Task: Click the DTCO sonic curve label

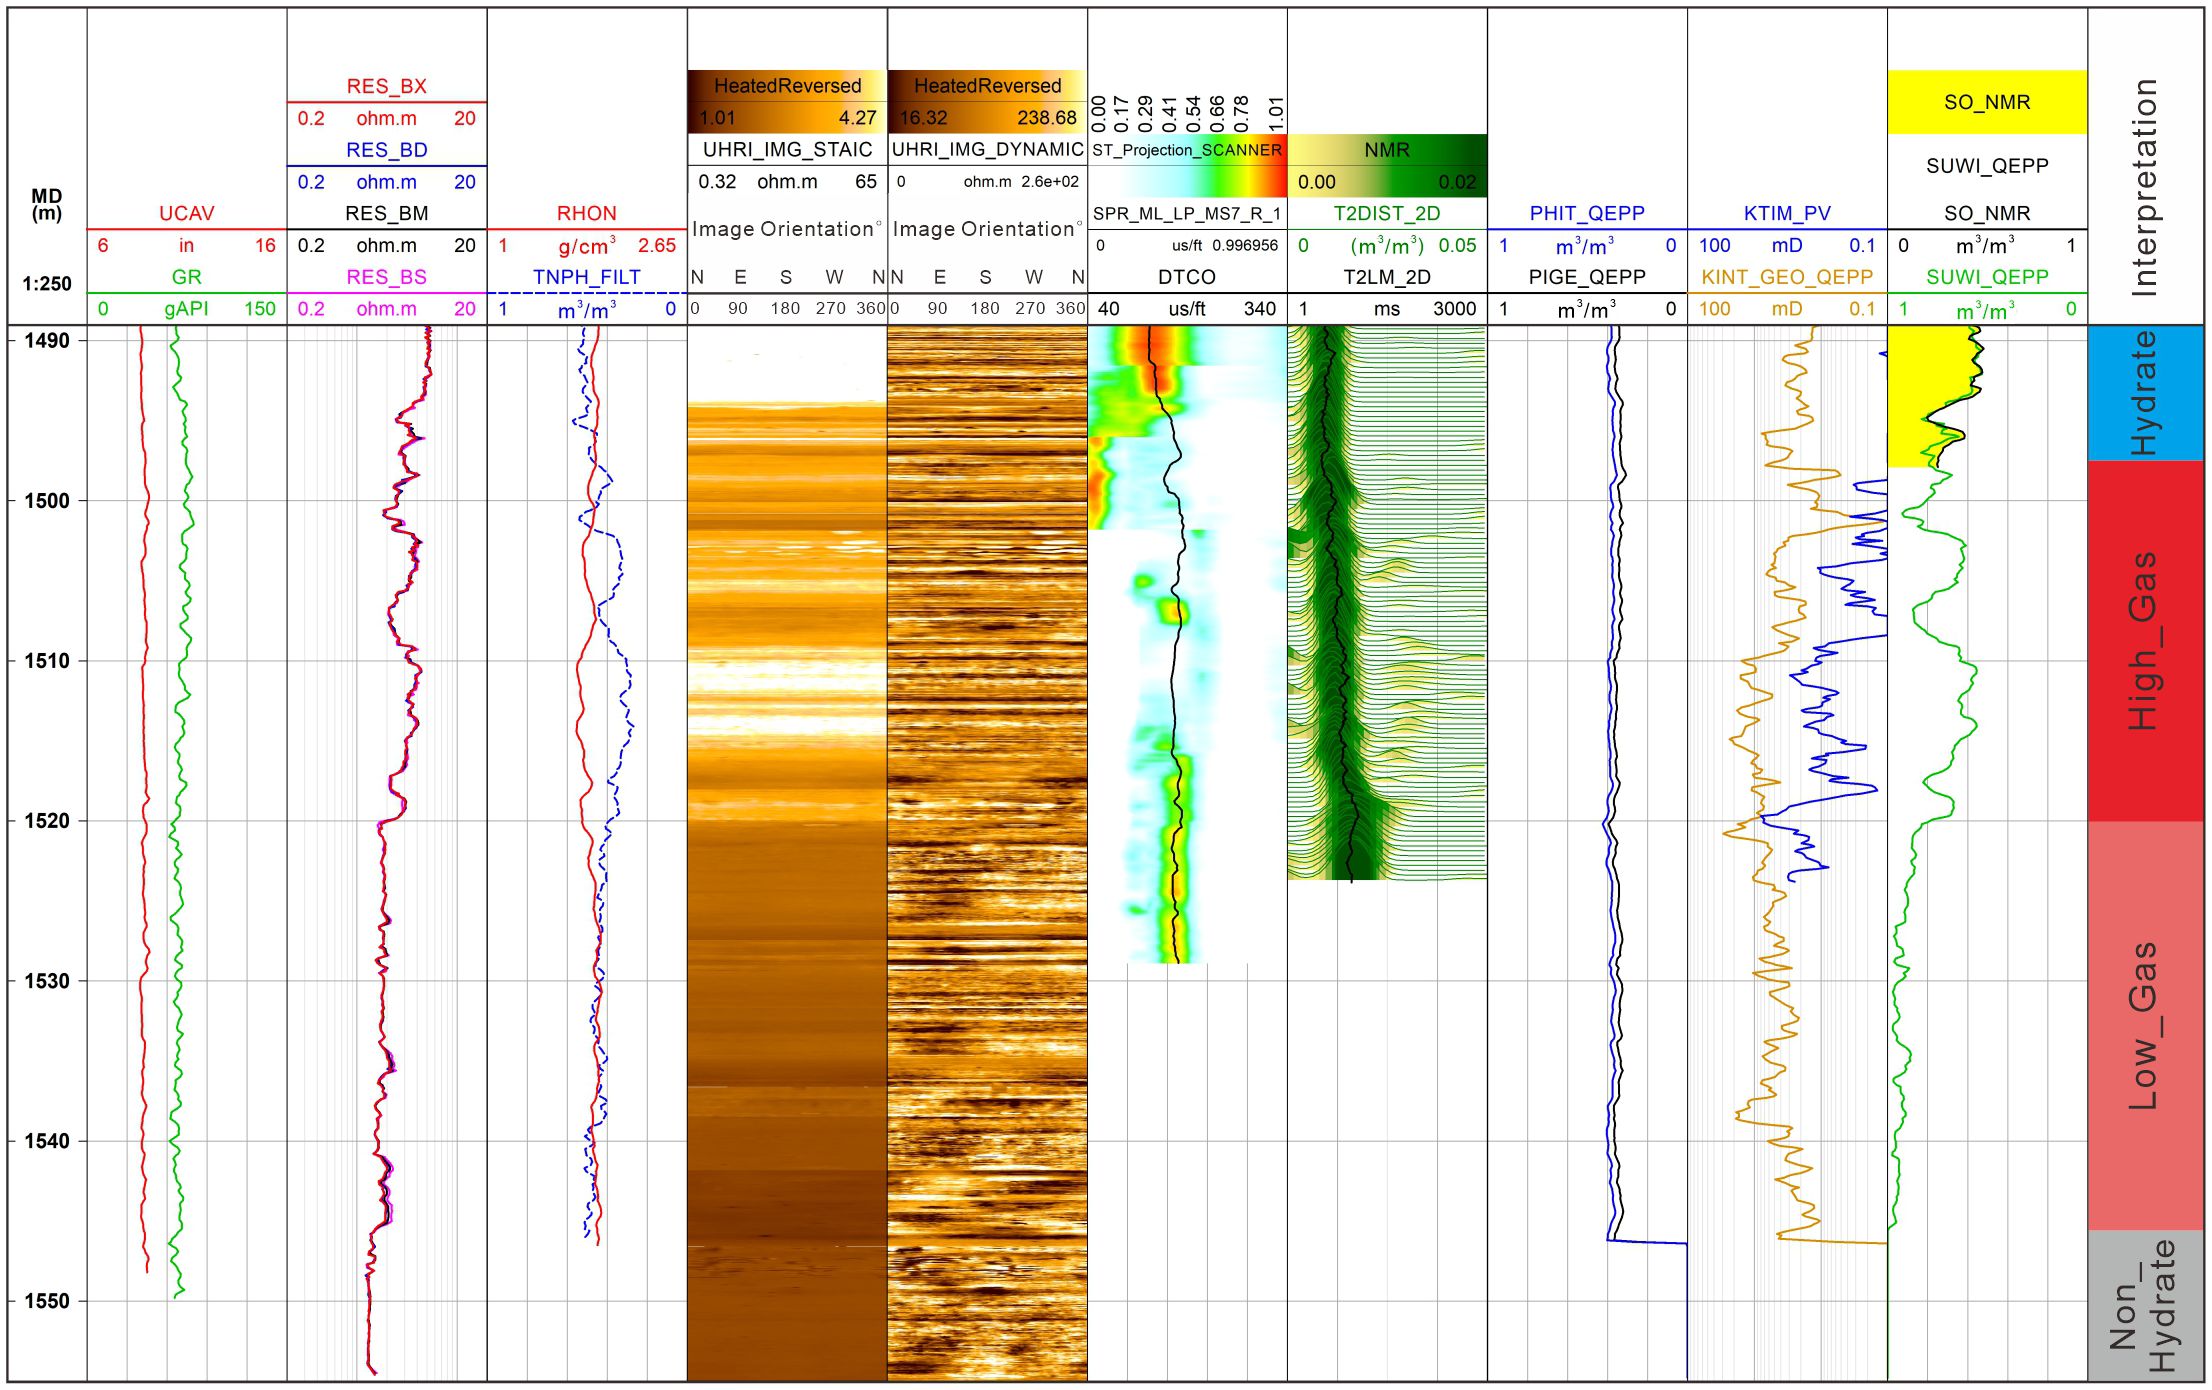Action: point(1187,277)
